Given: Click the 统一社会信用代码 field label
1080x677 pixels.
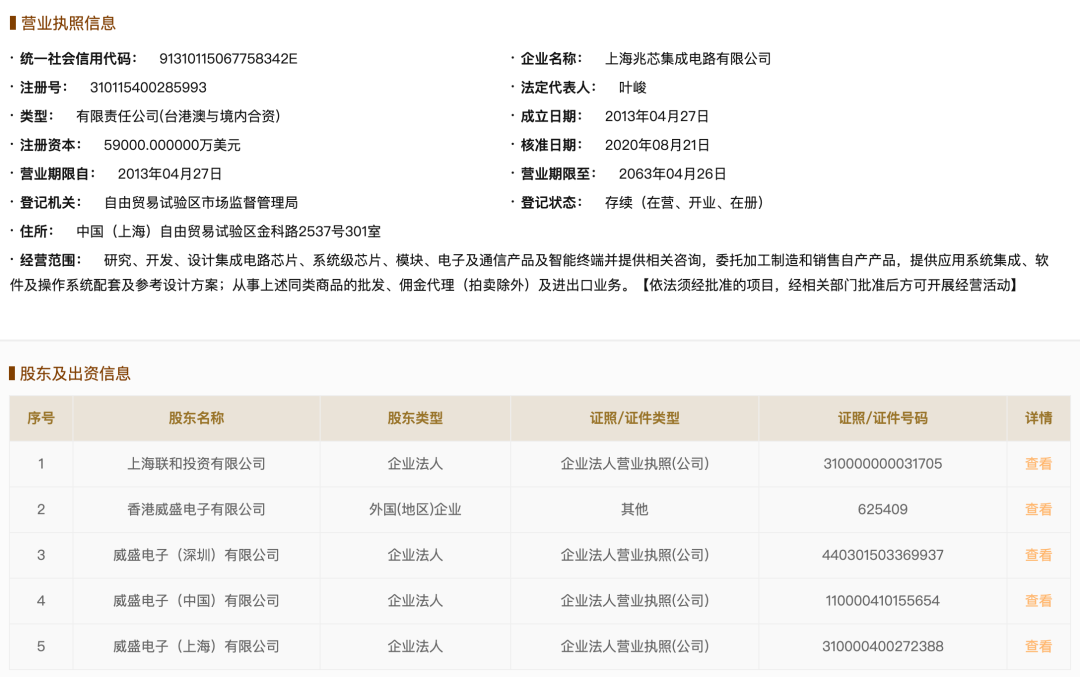Looking at the screenshot, I should (x=78, y=59).
